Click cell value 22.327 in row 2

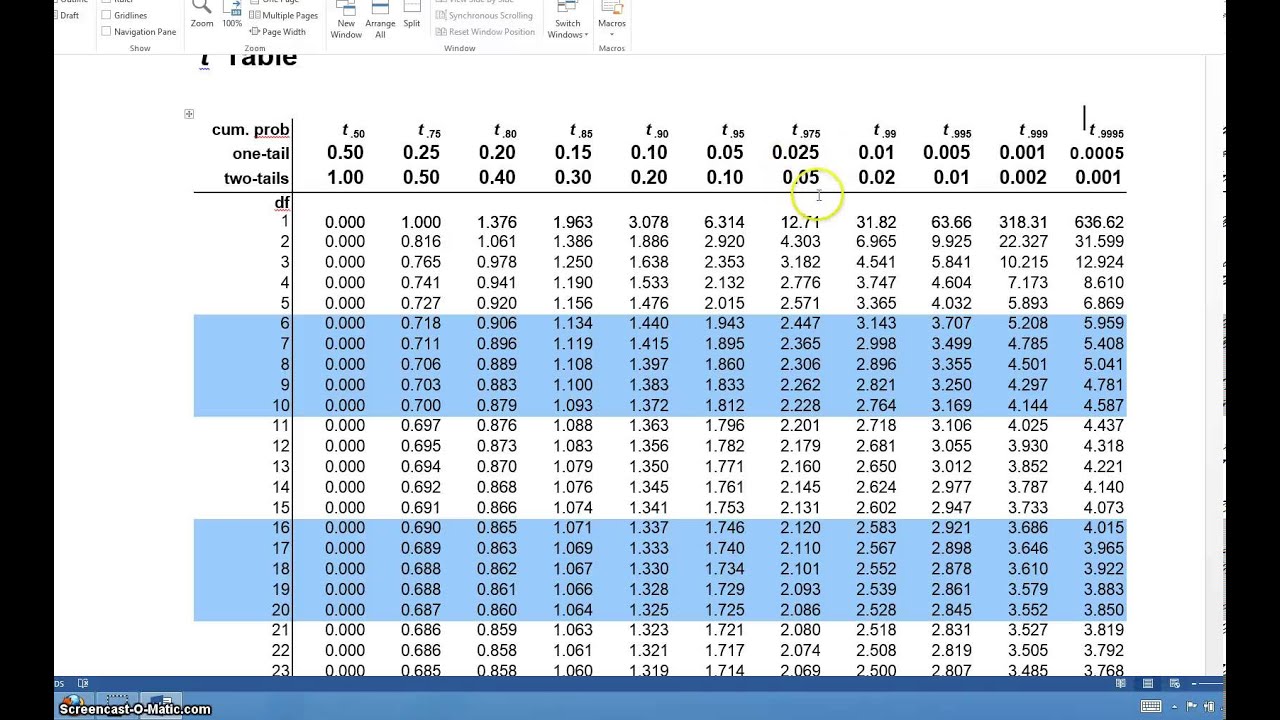point(1022,242)
